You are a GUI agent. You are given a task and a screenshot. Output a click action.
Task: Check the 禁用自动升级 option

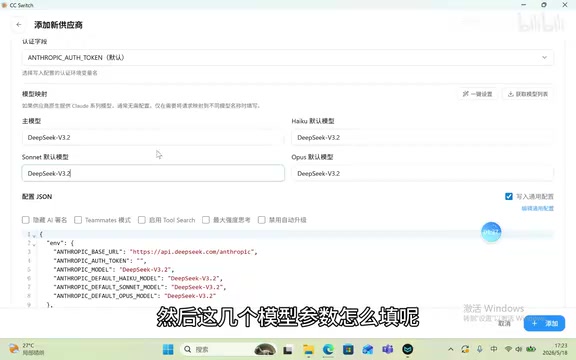(262, 220)
